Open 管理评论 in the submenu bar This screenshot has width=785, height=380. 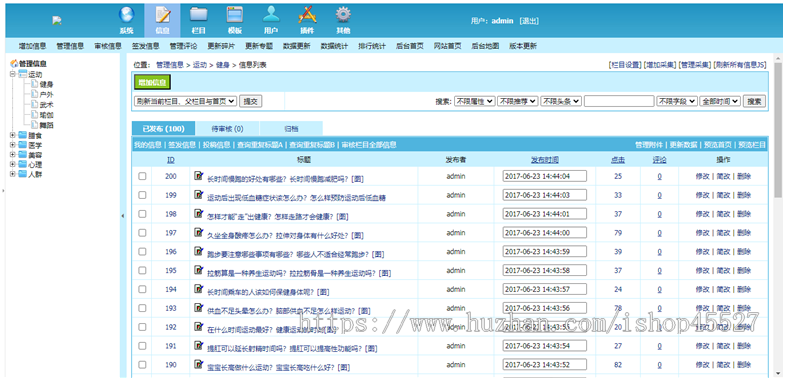pyautogui.click(x=183, y=46)
